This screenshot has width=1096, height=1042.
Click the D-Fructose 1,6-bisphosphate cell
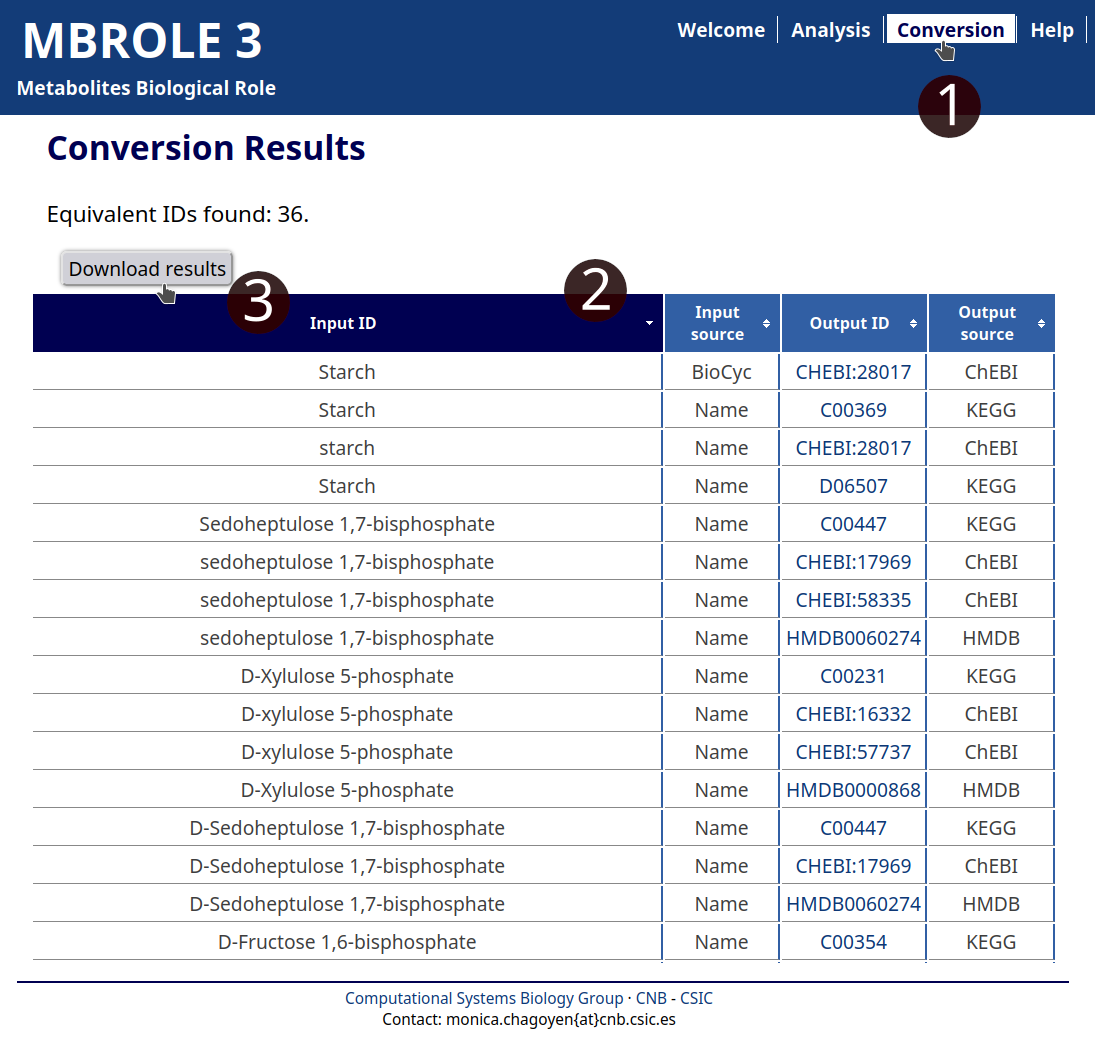(x=347, y=942)
